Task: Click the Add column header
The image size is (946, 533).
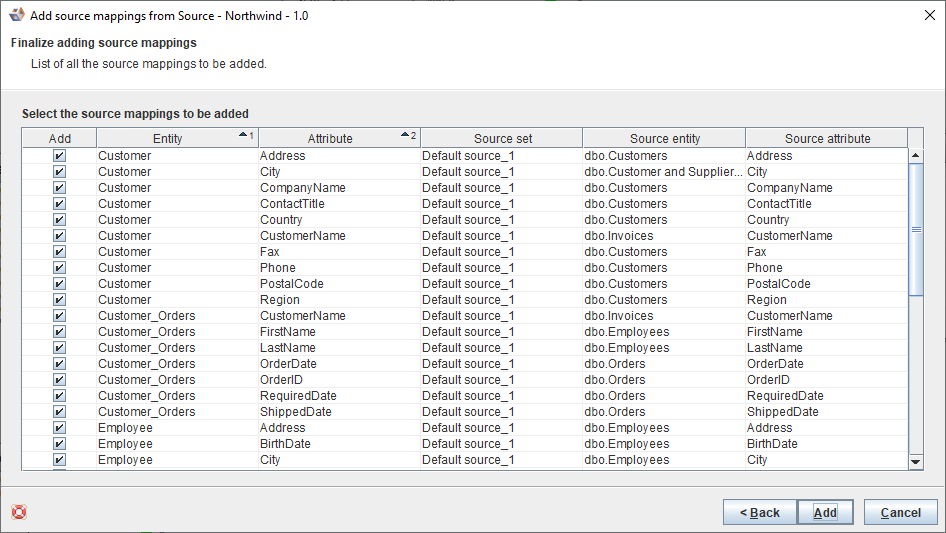Action: click(x=60, y=139)
